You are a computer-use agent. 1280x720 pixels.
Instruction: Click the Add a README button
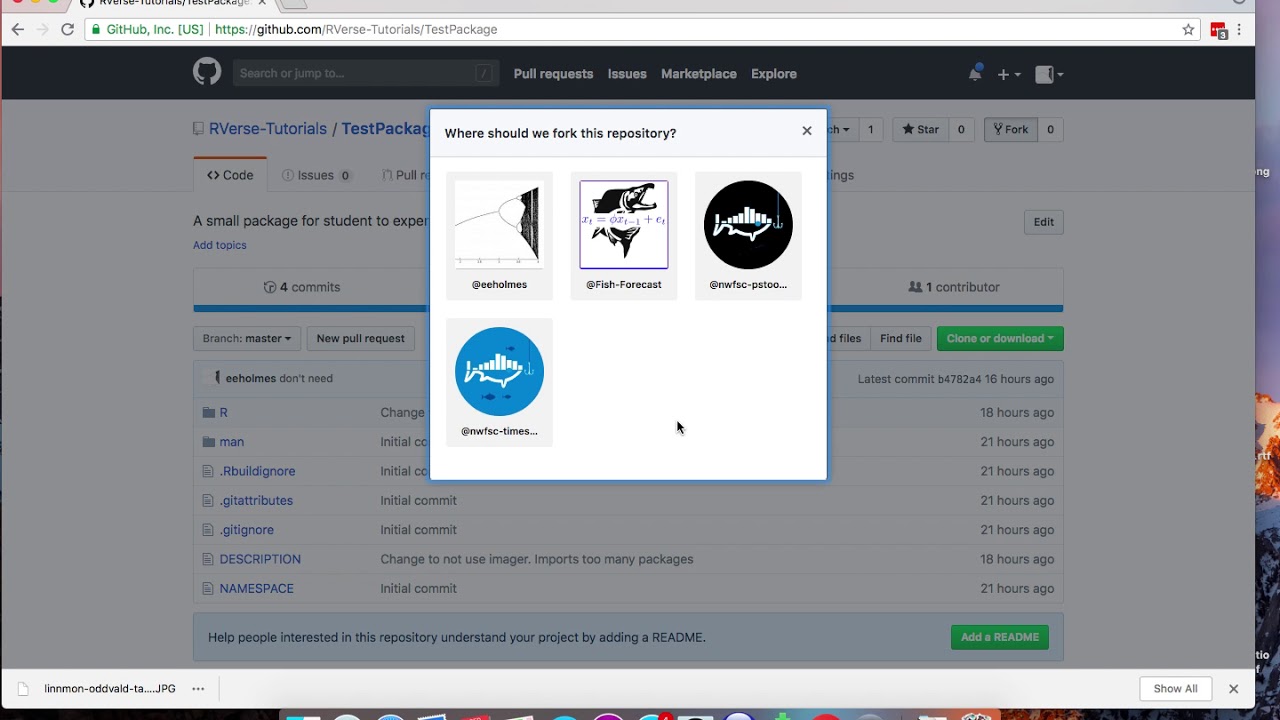click(1000, 637)
